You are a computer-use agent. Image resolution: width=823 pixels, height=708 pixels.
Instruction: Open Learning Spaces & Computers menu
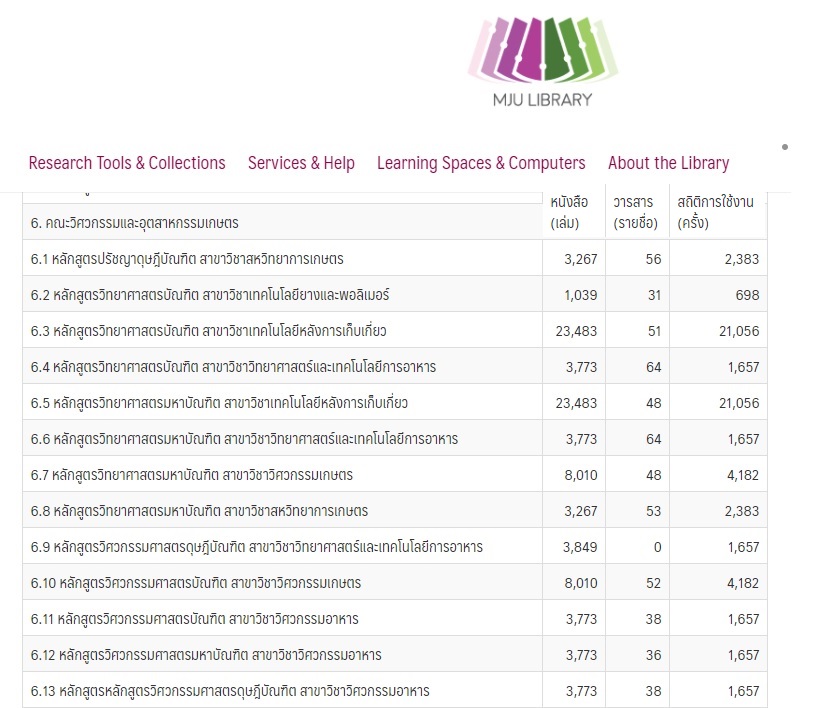(x=481, y=163)
